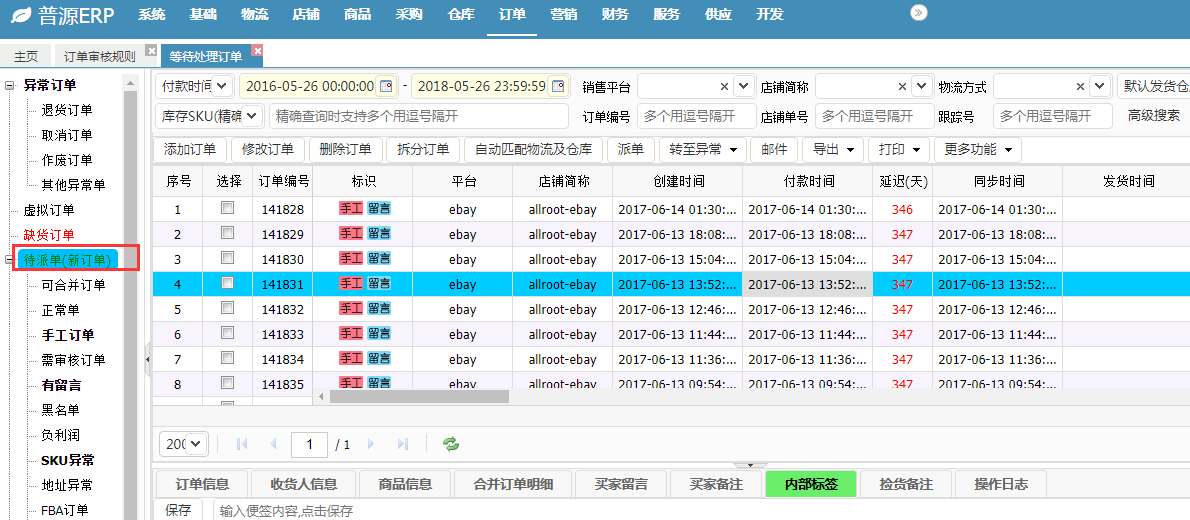Go to previous page in pager
This screenshot has height=520, width=1190.
[273, 444]
